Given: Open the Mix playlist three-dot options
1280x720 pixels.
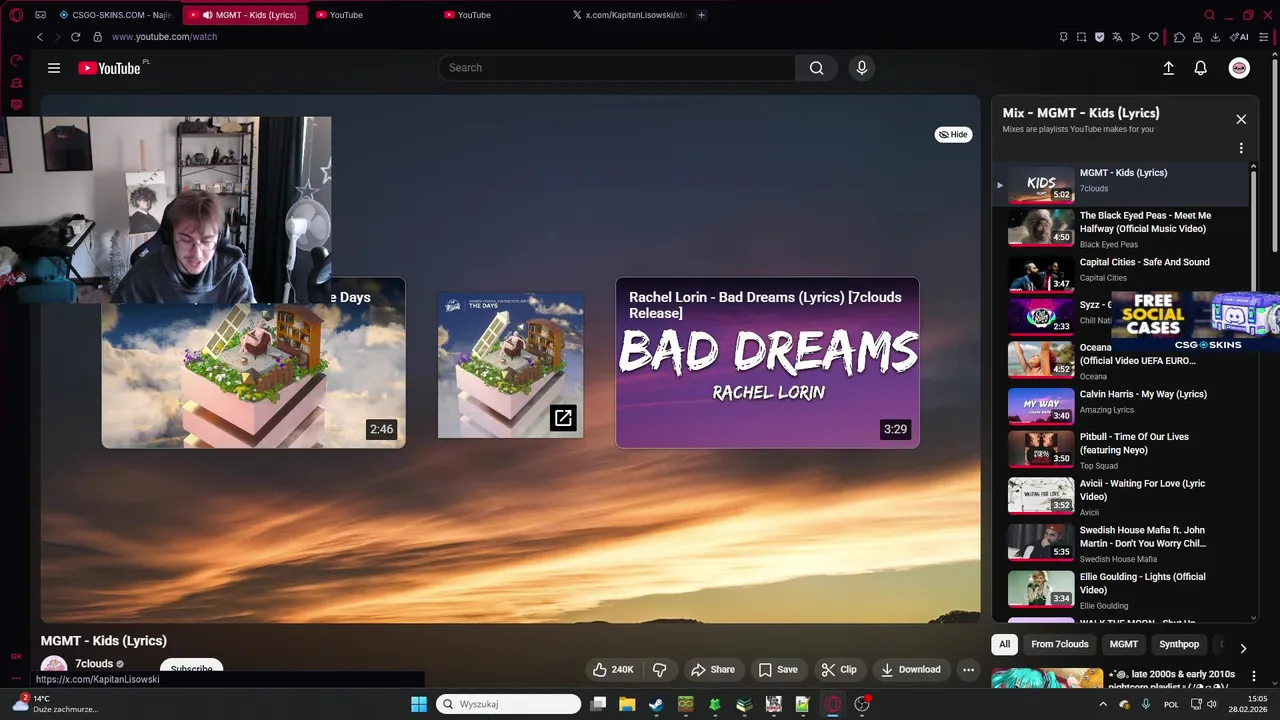Looking at the screenshot, I should pos(1241,148).
